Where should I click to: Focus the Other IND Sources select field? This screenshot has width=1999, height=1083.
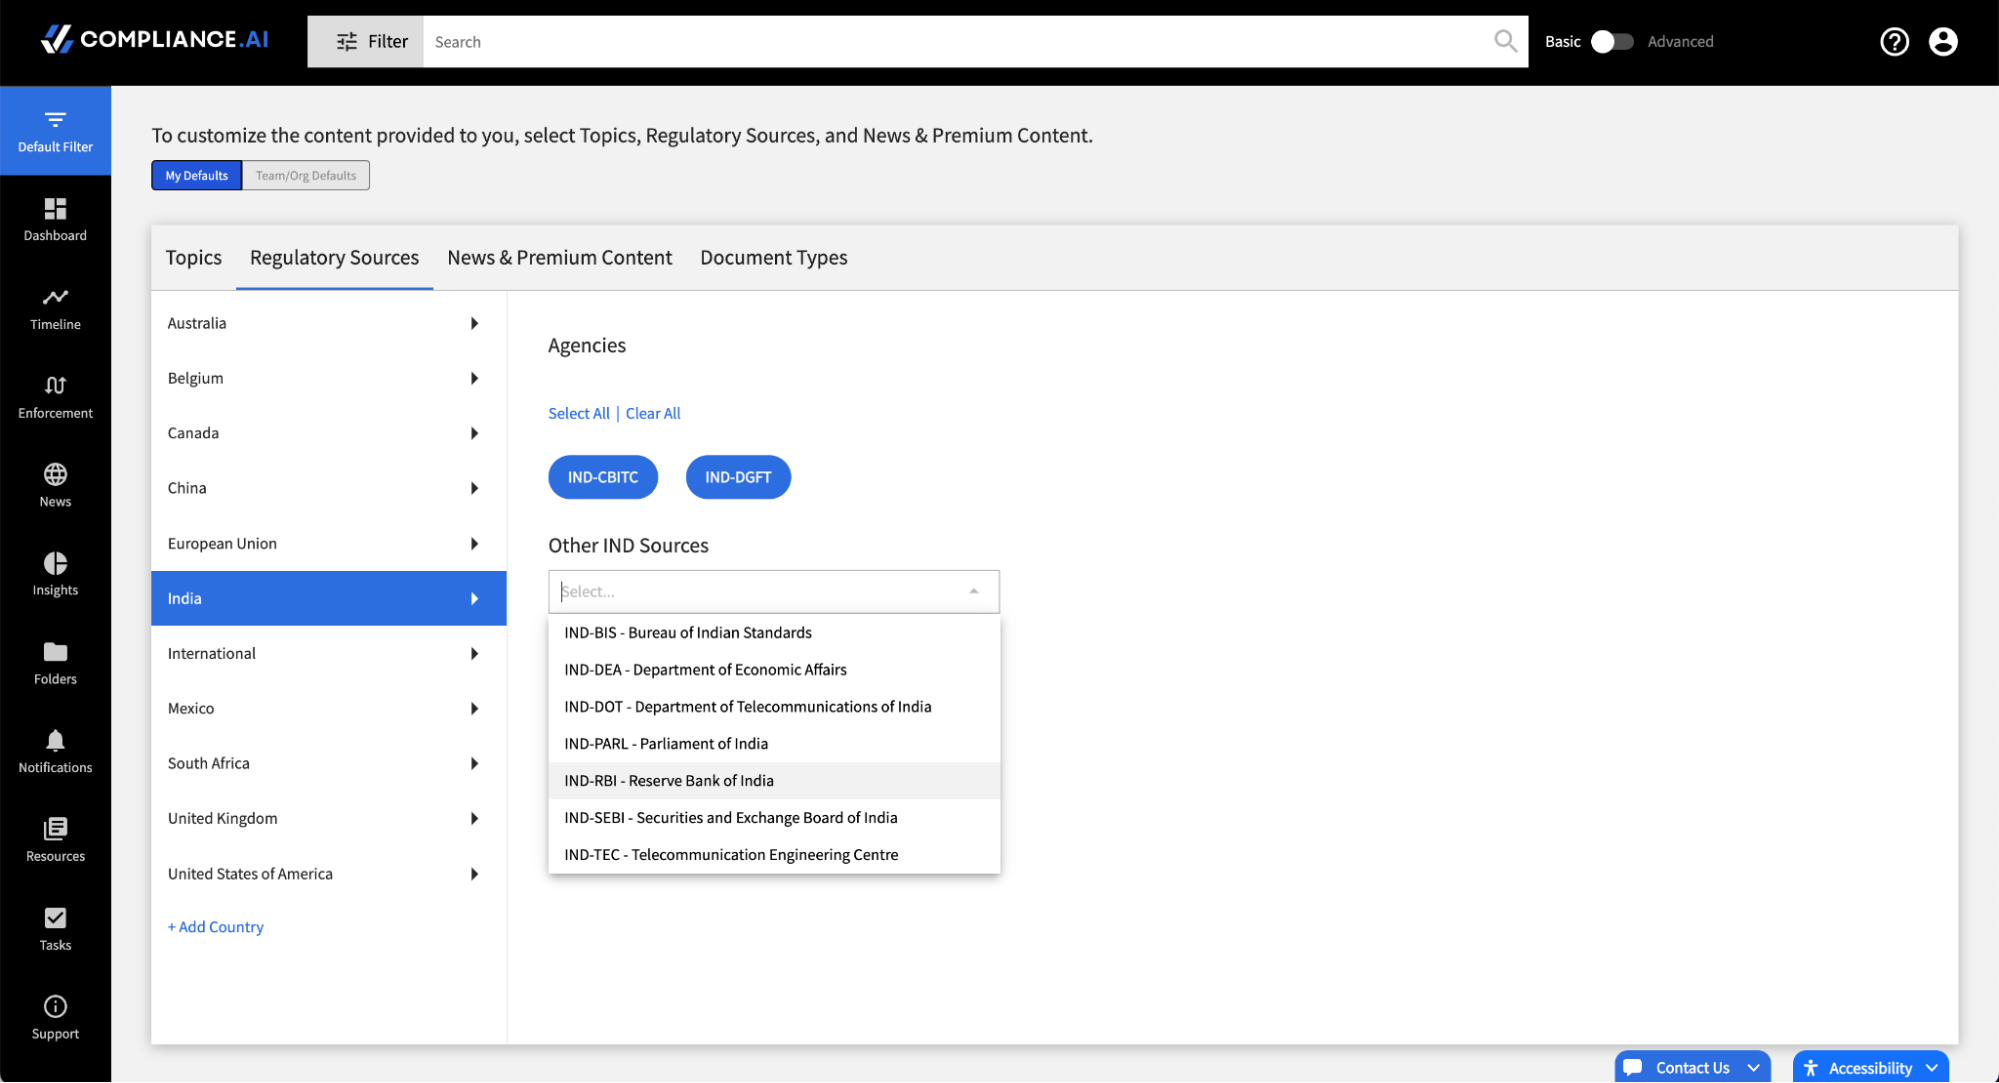point(773,591)
